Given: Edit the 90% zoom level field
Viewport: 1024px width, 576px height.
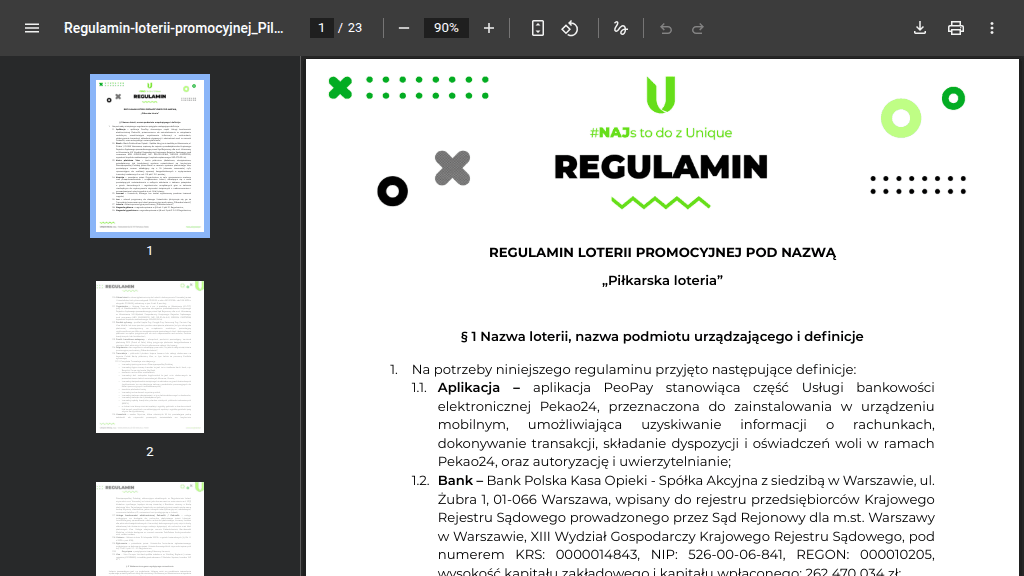Looking at the screenshot, I should 446,28.
